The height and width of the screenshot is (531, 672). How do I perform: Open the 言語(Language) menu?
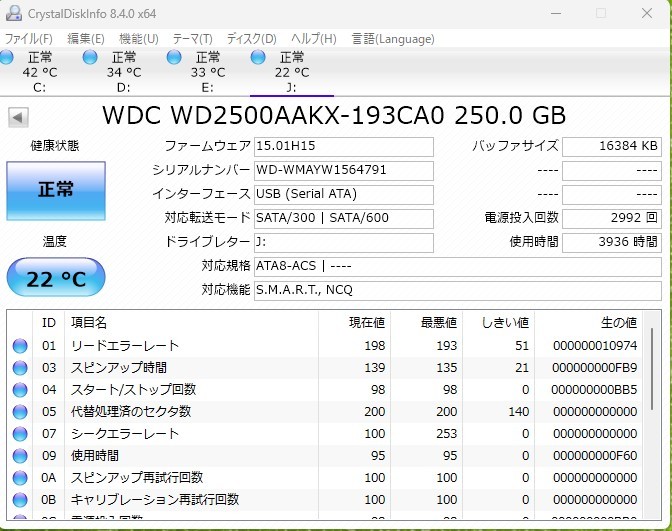[393, 39]
